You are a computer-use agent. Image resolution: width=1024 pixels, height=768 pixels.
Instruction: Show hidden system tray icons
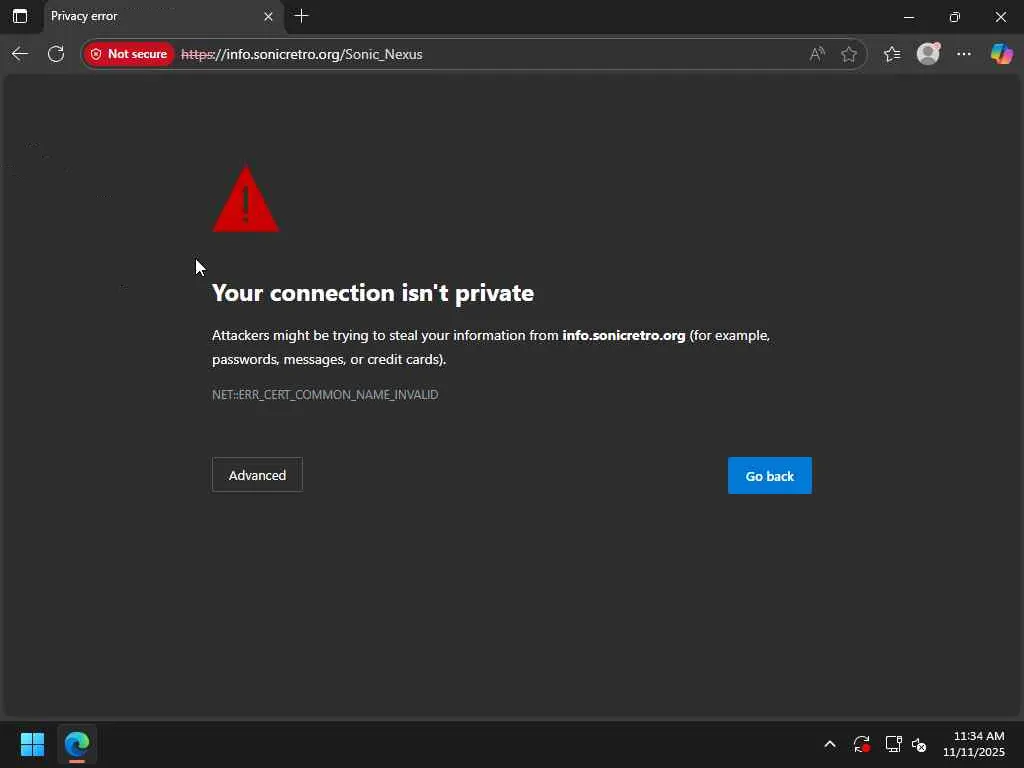[830, 744]
